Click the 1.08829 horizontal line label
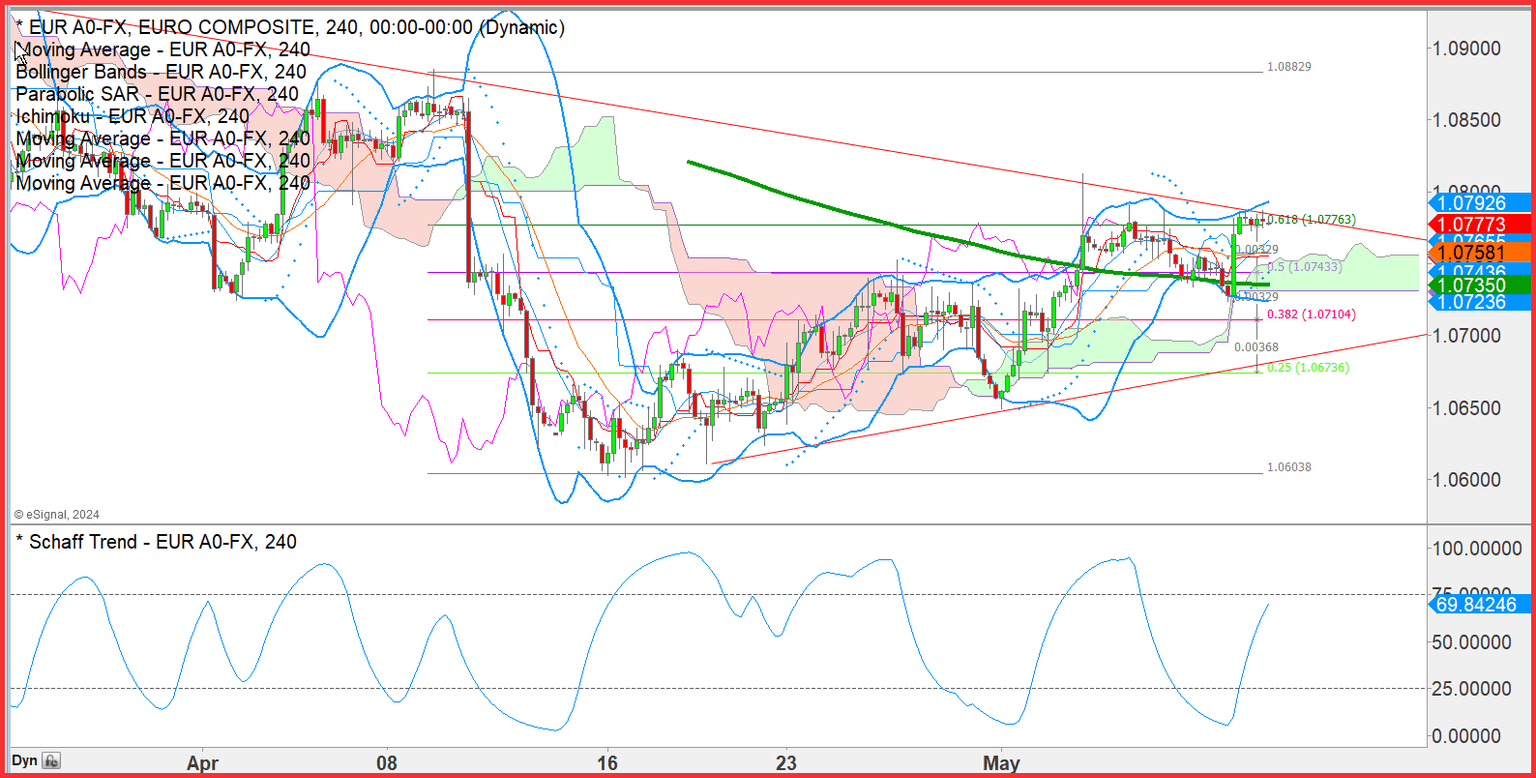The height and width of the screenshot is (778, 1536). pyautogui.click(x=1288, y=67)
